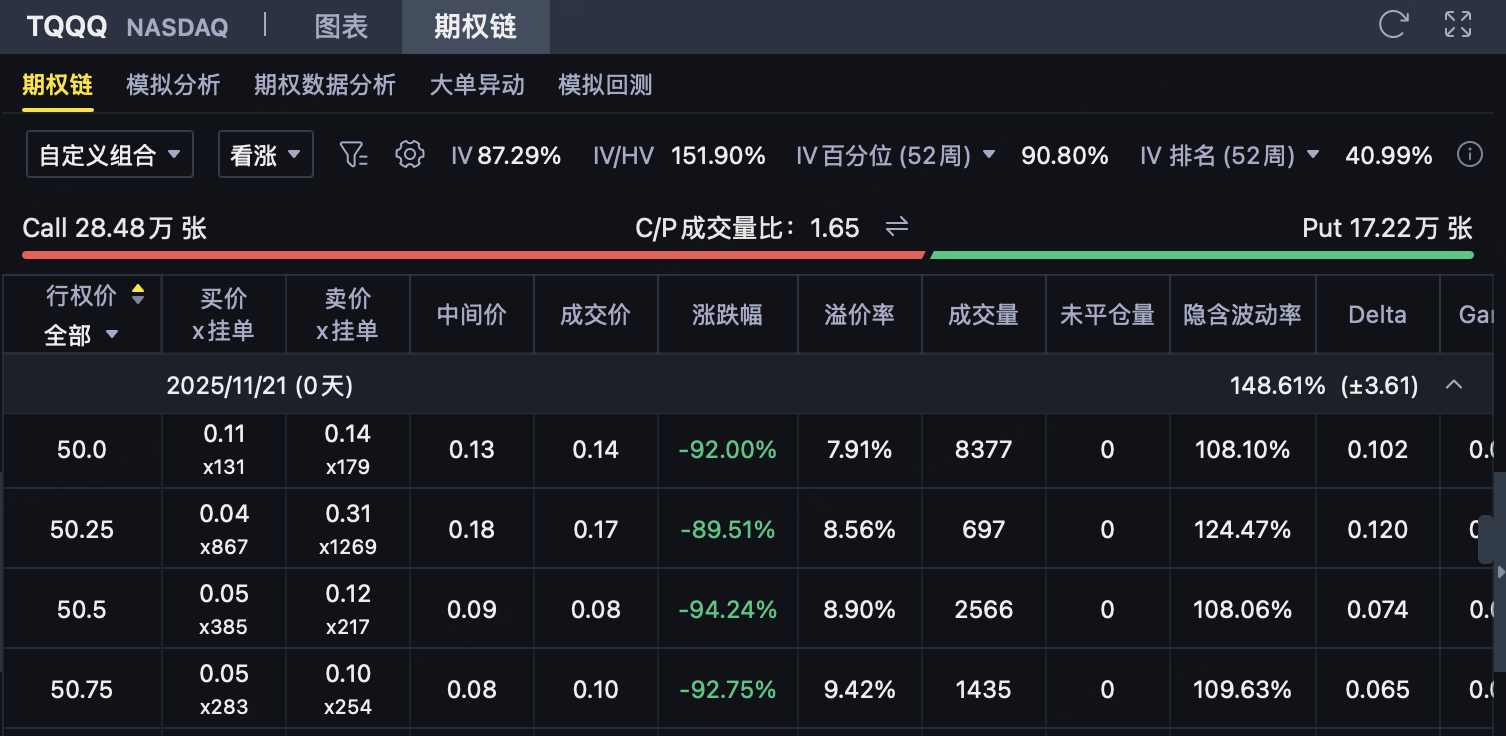Click the fullscreen expand icon
Viewport: 1506px width, 736px height.
pos(1458,25)
